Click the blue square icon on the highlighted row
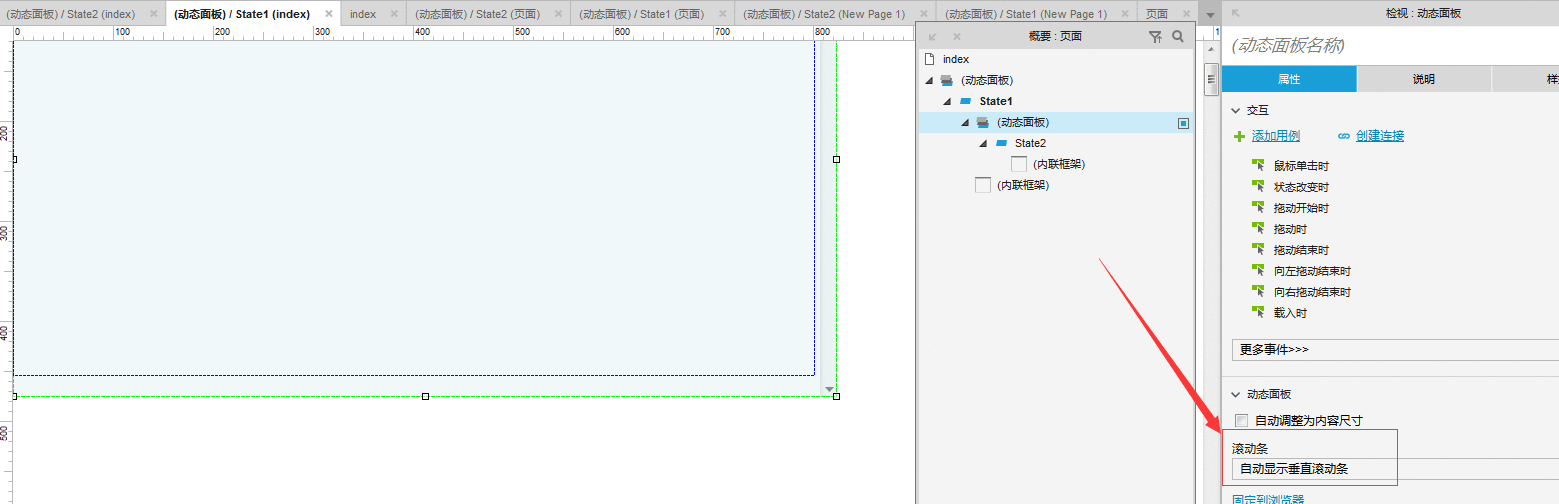The image size is (1559, 504). tap(1183, 123)
